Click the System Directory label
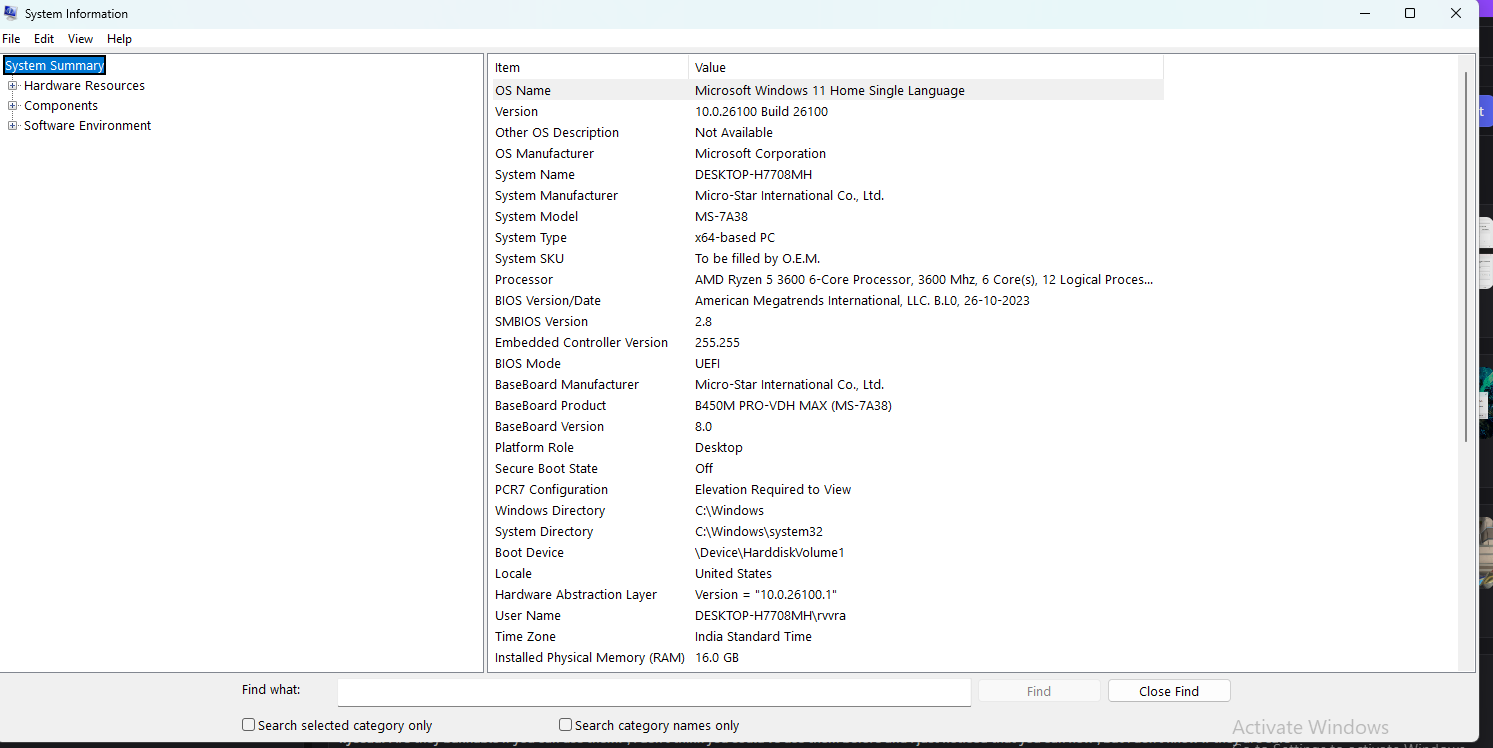This screenshot has height=748, width=1493. click(544, 532)
